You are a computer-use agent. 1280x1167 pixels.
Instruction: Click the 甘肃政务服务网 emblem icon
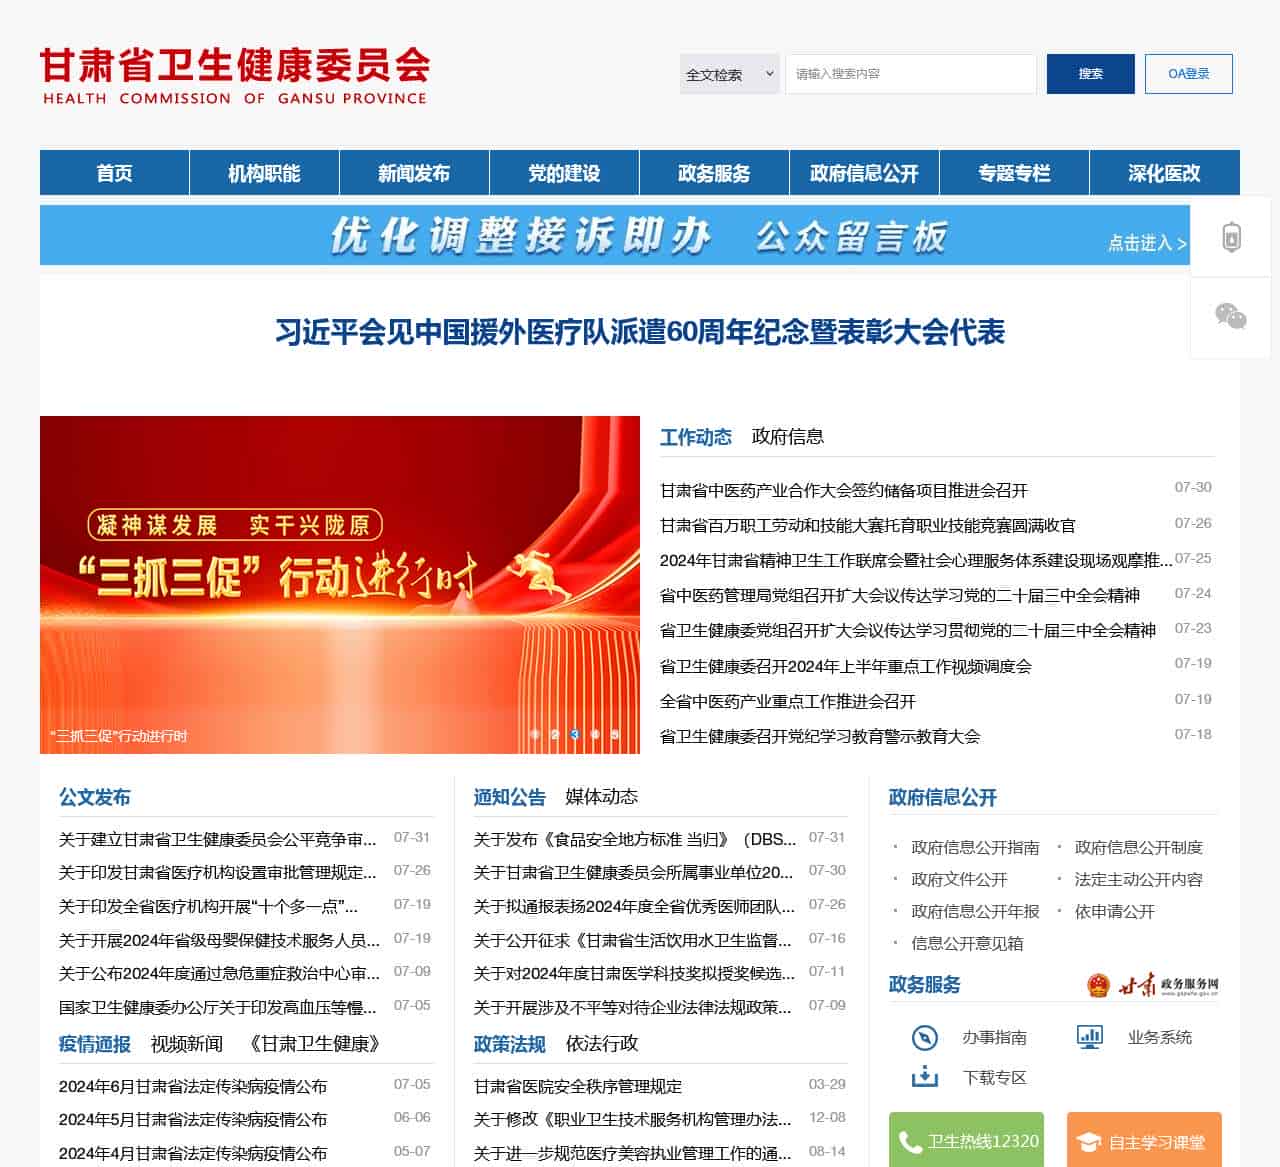click(1100, 986)
